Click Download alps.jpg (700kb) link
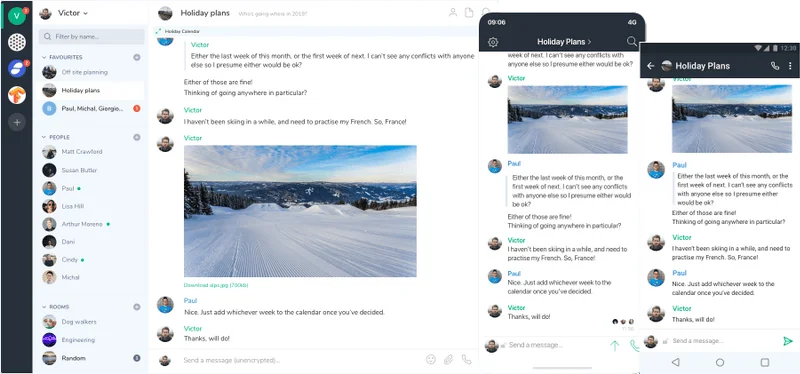The image size is (800, 374). [216, 285]
